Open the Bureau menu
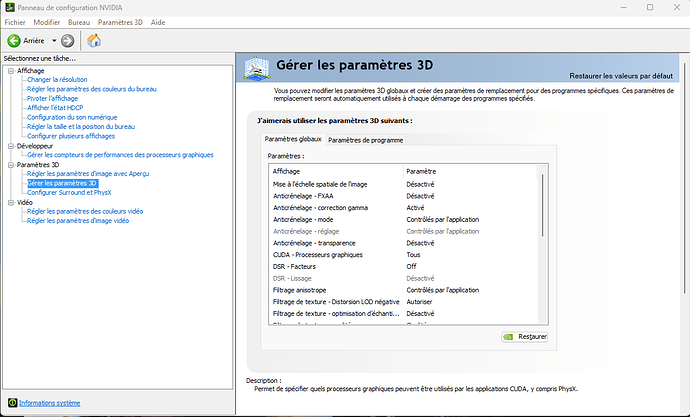Image resolution: width=690 pixels, height=417 pixels. 79,22
